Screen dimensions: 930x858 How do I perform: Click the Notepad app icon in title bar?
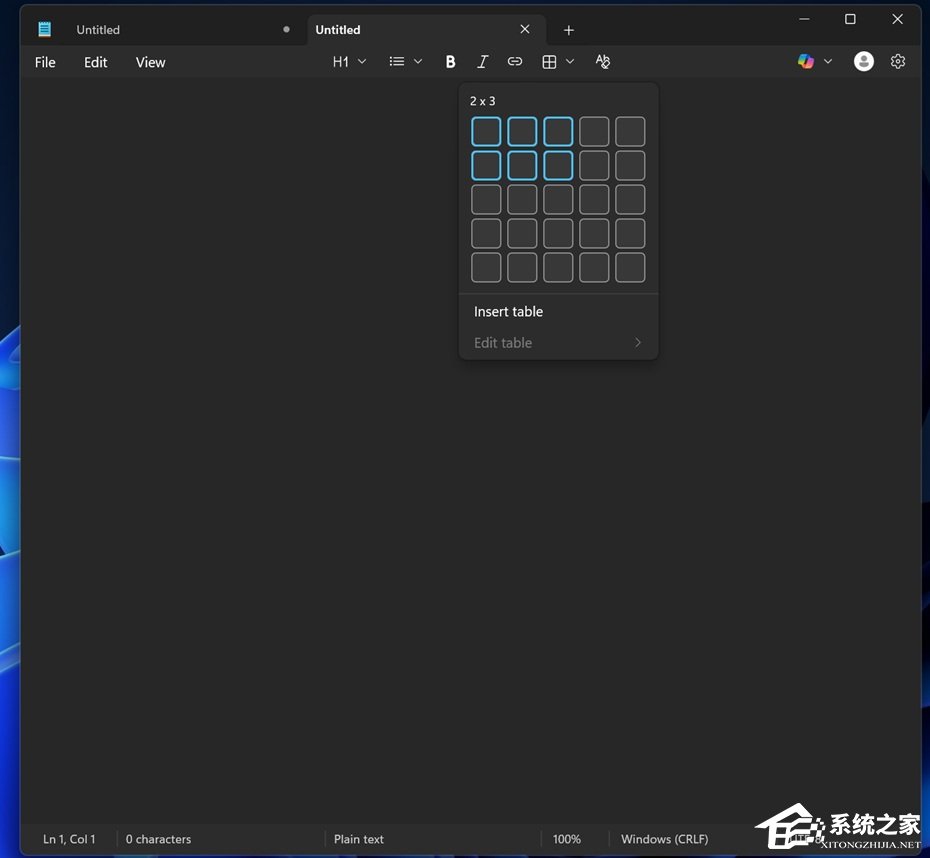pyautogui.click(x=44, y=29)
